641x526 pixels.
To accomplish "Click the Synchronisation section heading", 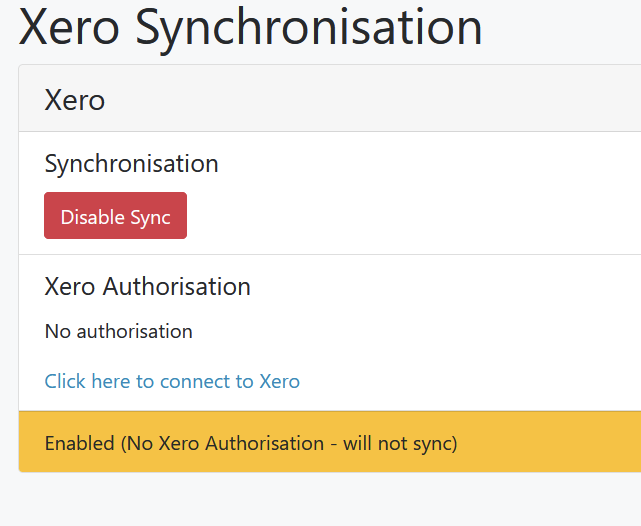I will pos(131,164).
